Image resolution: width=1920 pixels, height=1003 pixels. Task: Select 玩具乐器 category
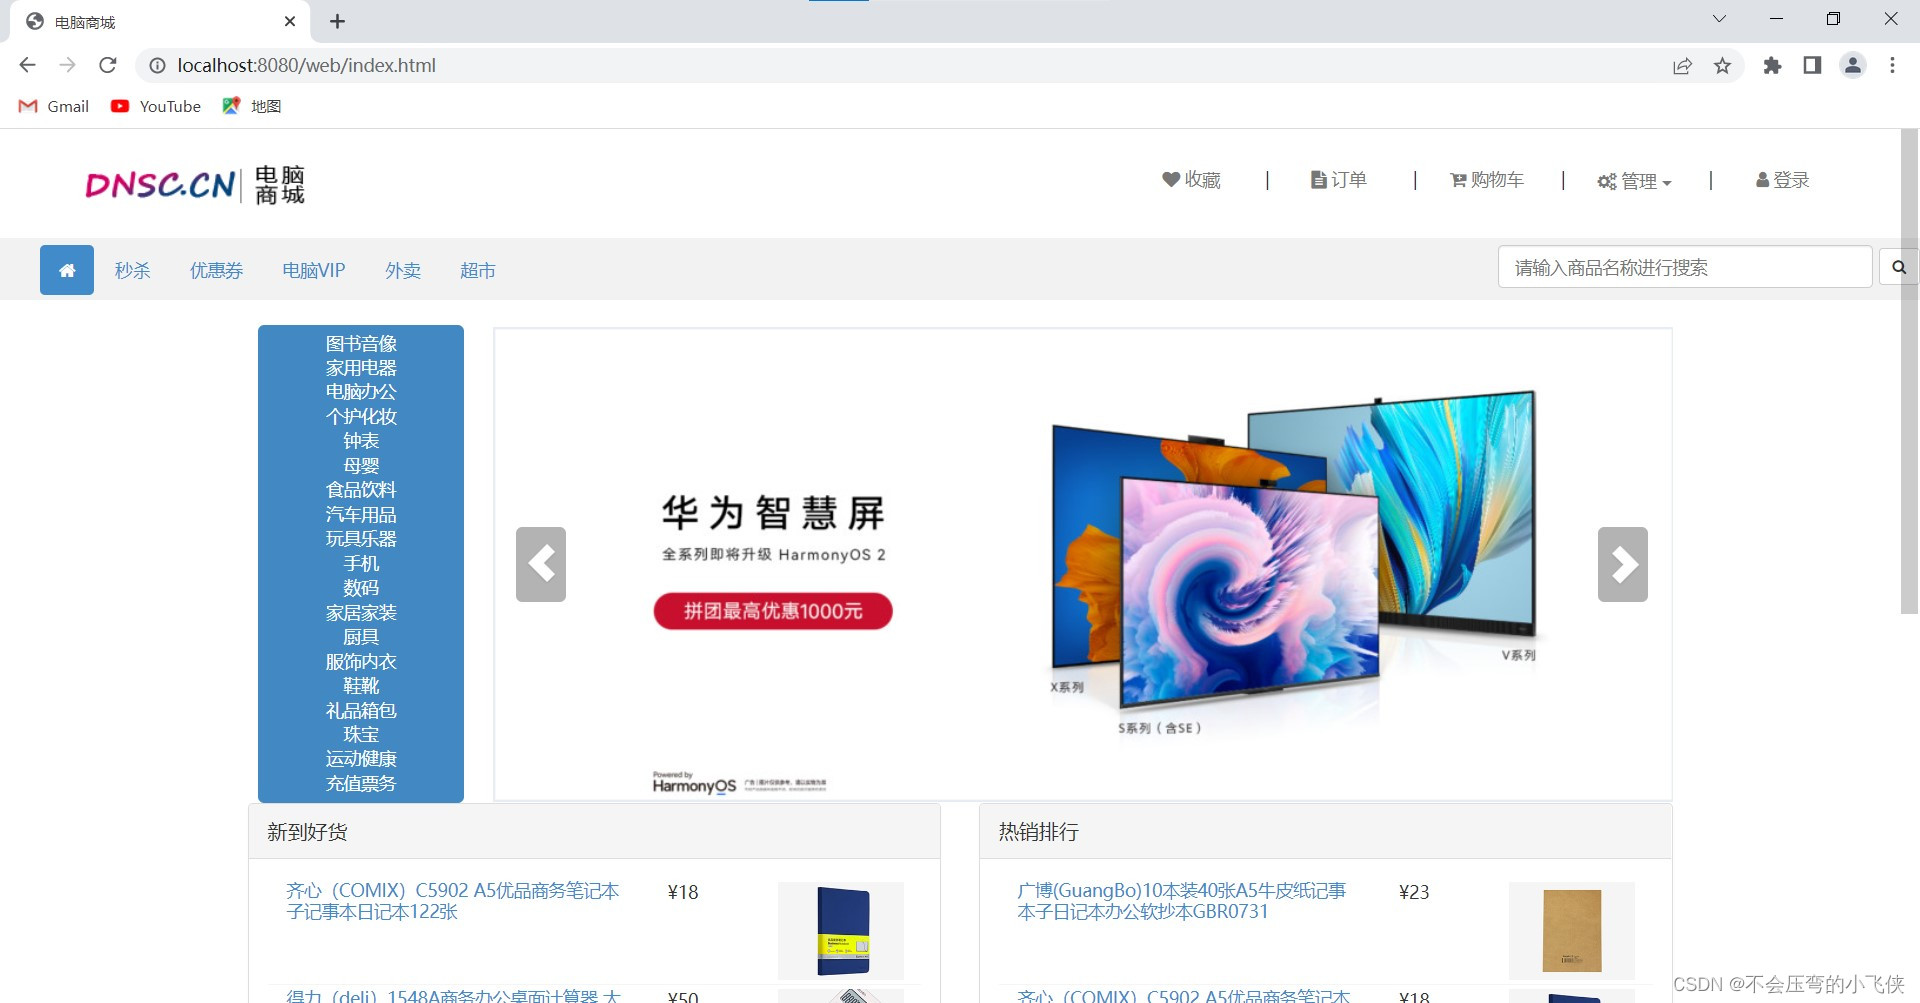coord(361,539)
